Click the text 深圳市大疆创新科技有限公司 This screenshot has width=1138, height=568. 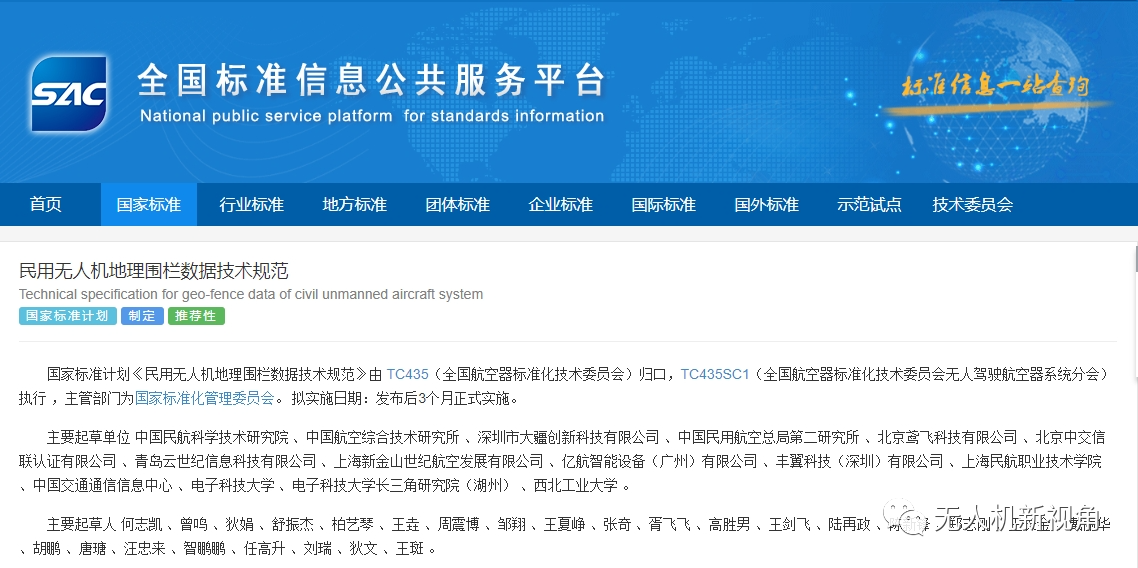coord(568,437)
